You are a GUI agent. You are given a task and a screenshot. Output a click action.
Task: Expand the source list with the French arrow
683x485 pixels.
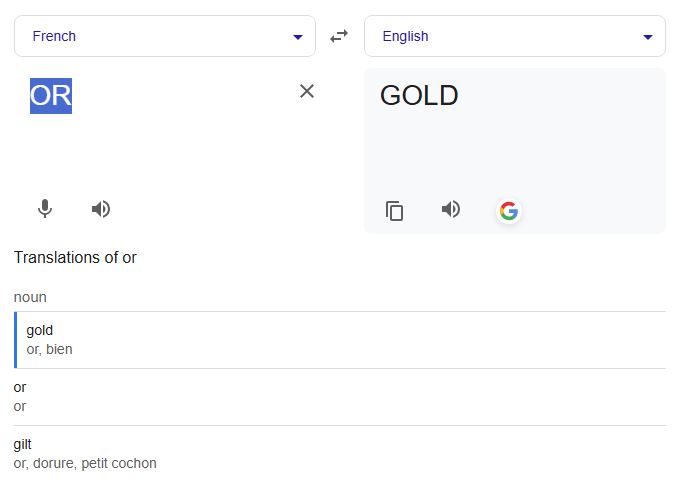coord(297,37)
